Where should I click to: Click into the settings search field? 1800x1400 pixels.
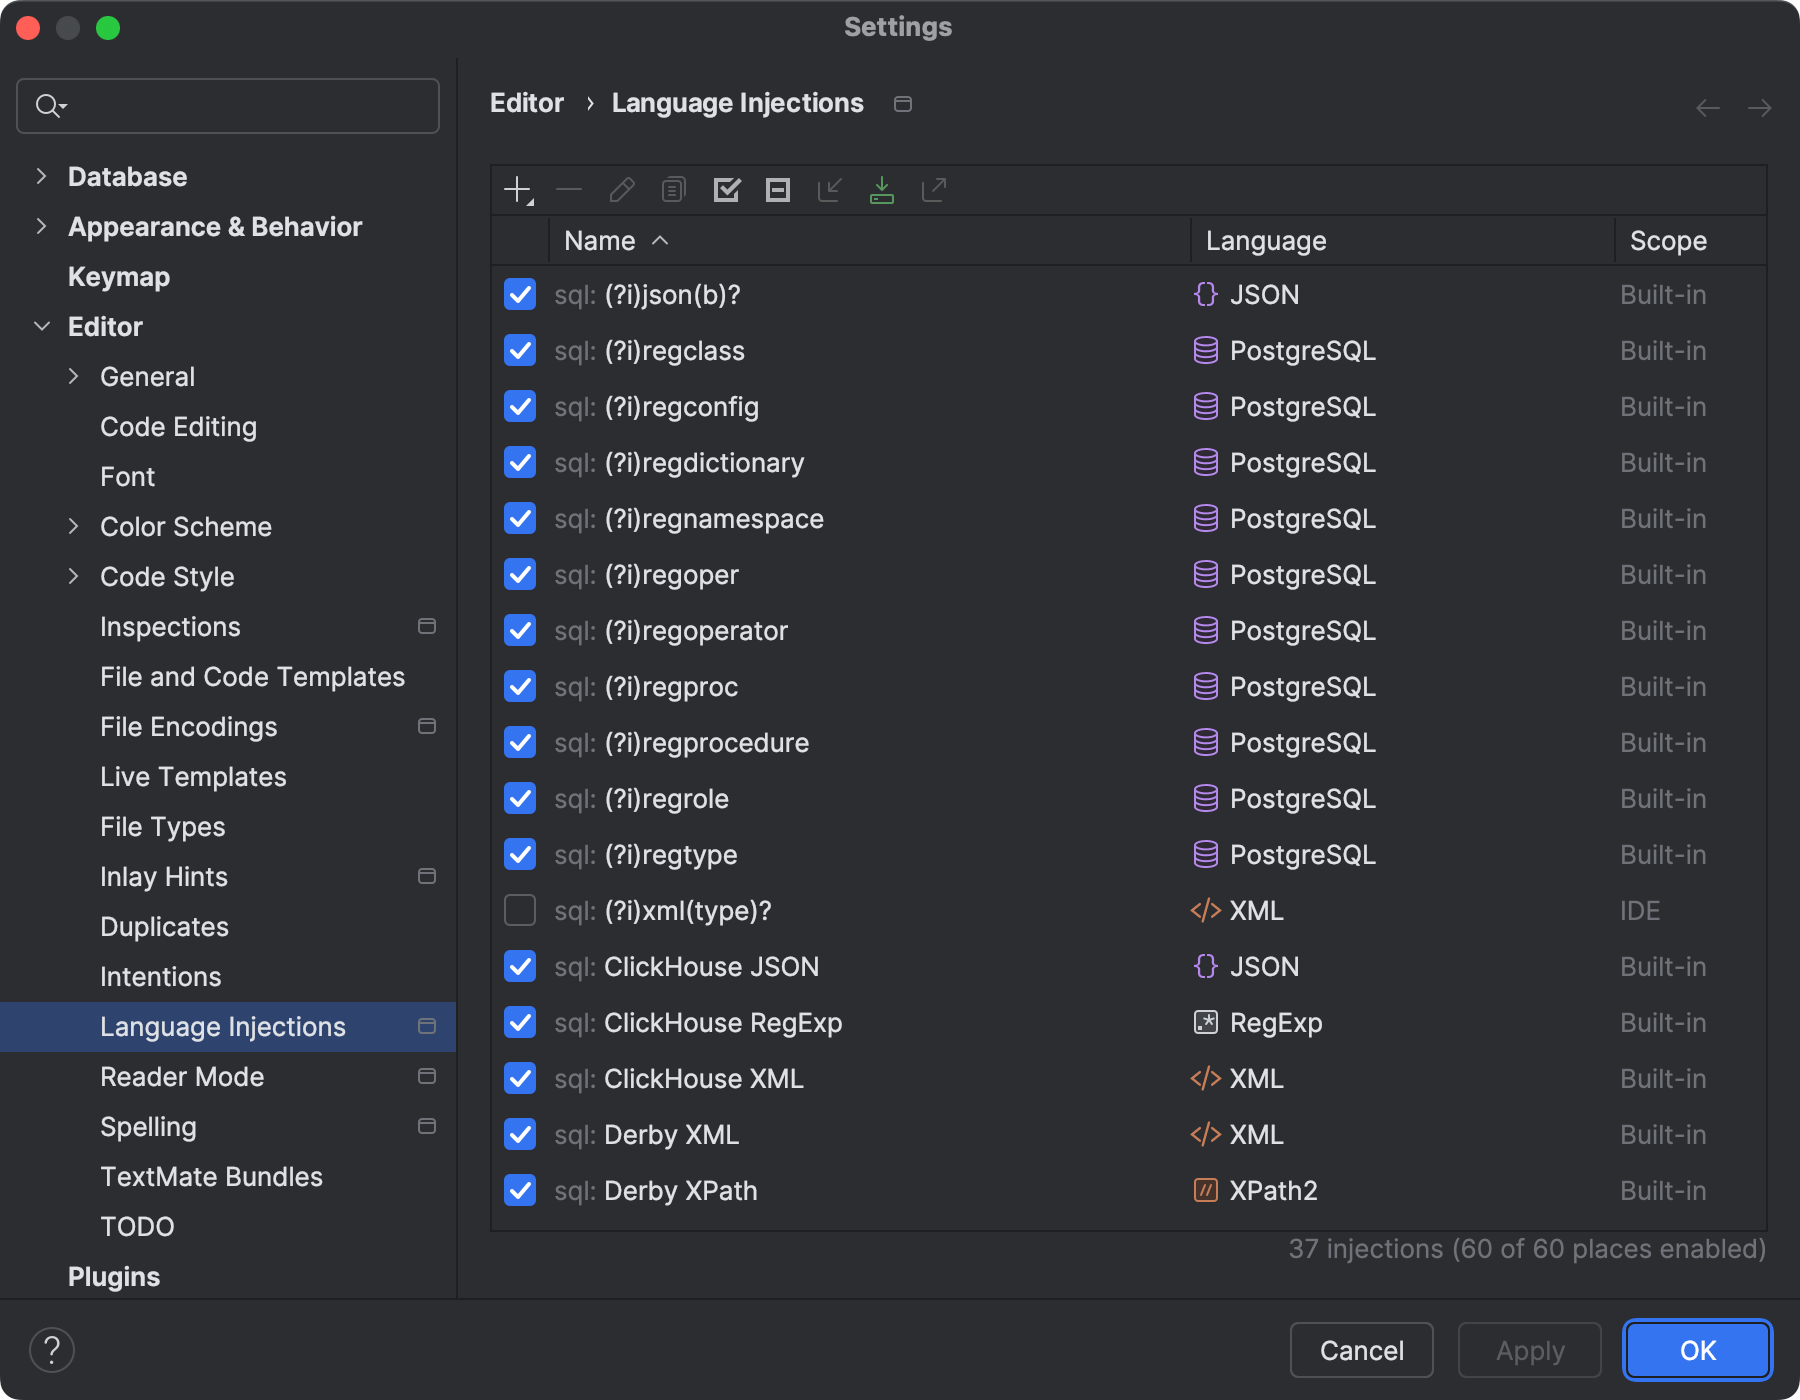coord(227,105)
